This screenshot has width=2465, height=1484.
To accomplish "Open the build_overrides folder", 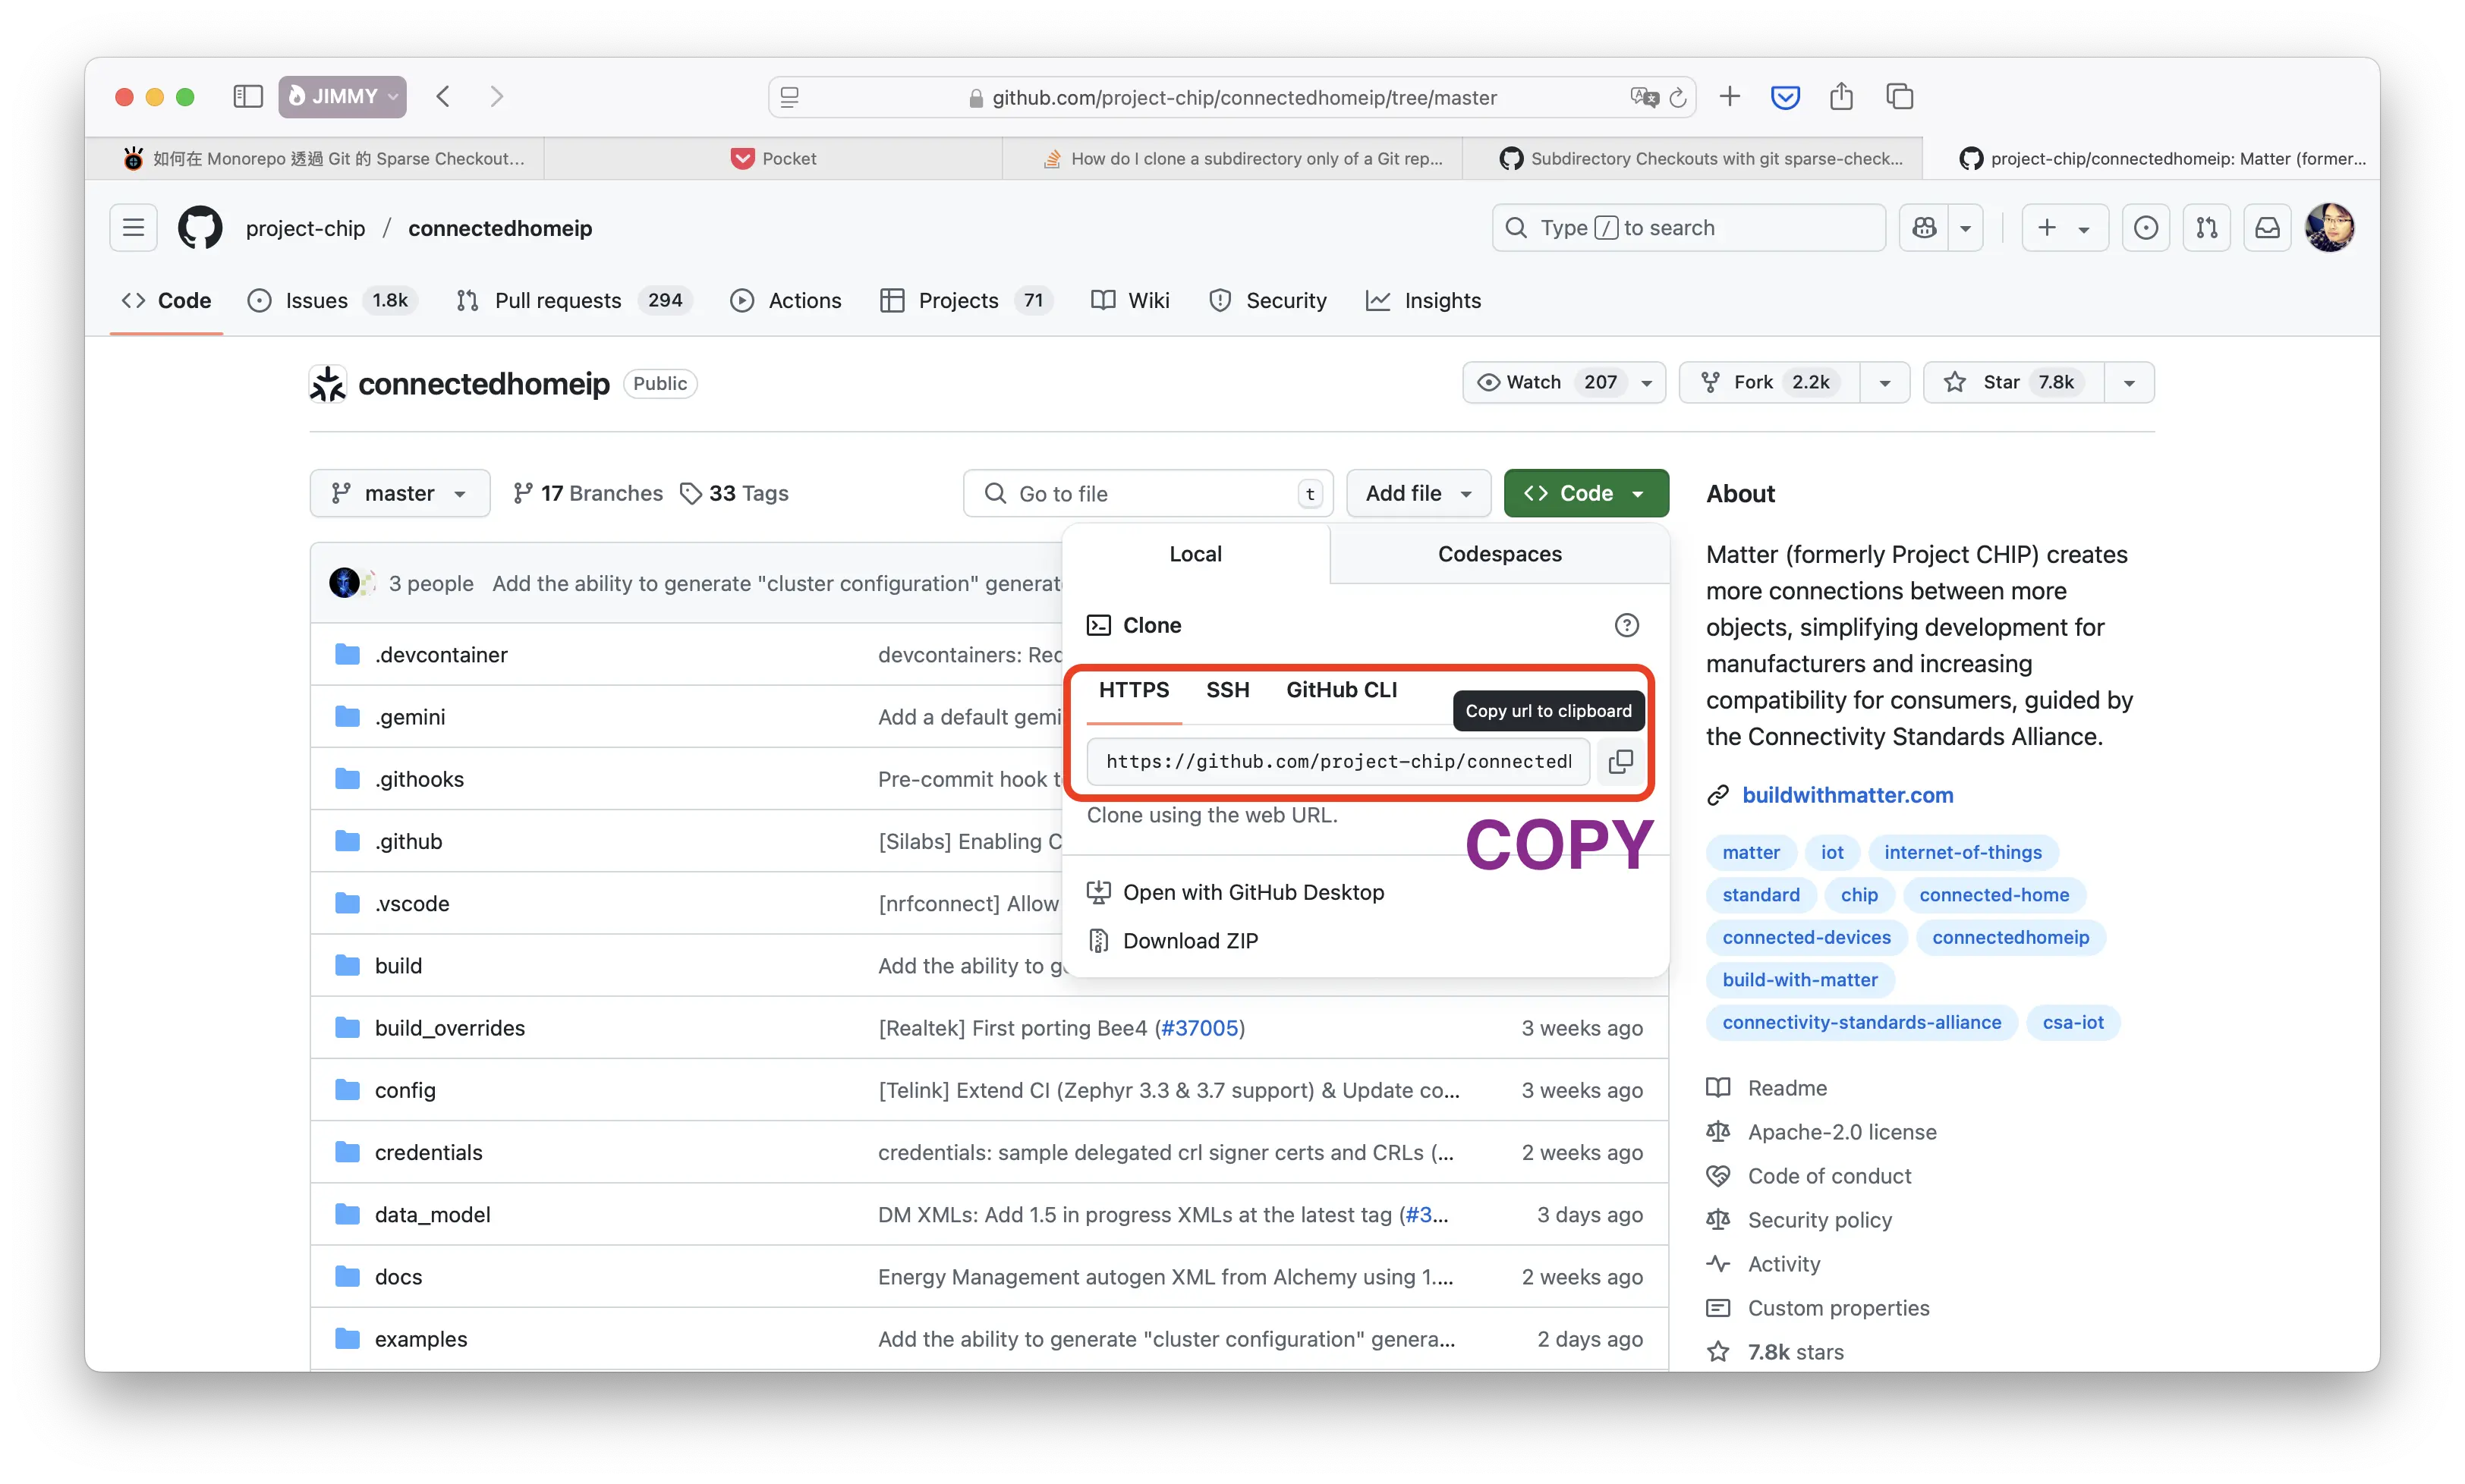I will pos(449,1028).
